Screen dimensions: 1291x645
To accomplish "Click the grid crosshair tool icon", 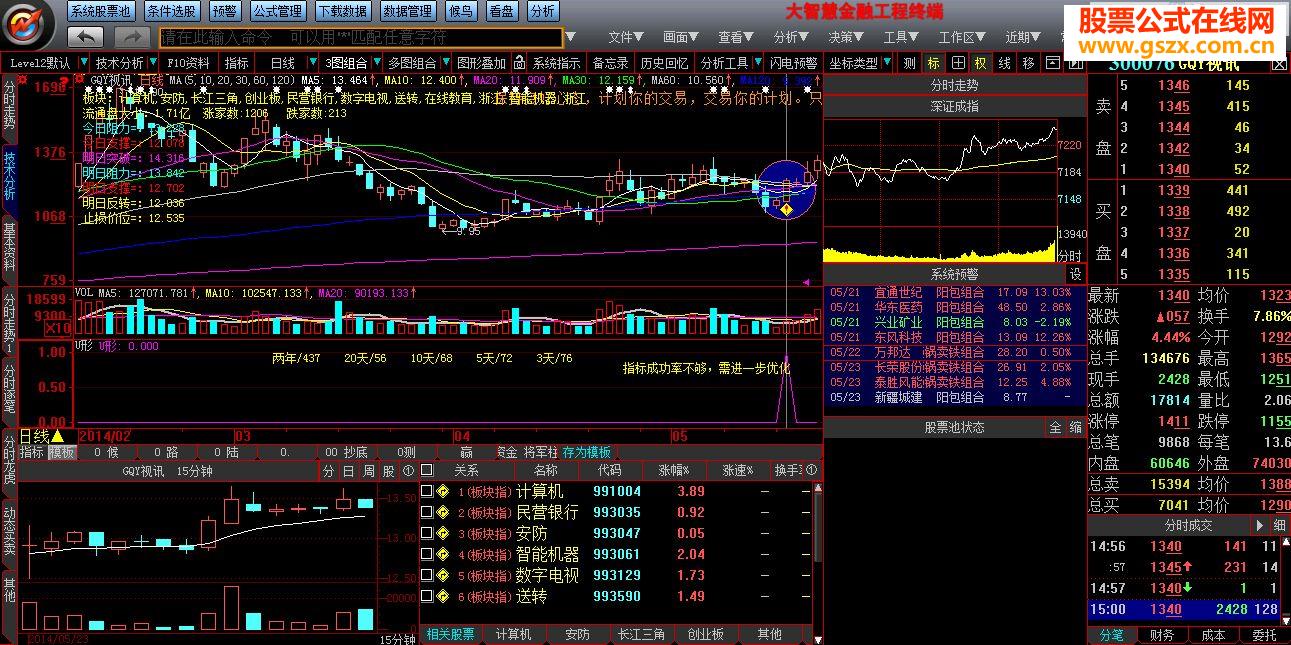I will [958, 62].
